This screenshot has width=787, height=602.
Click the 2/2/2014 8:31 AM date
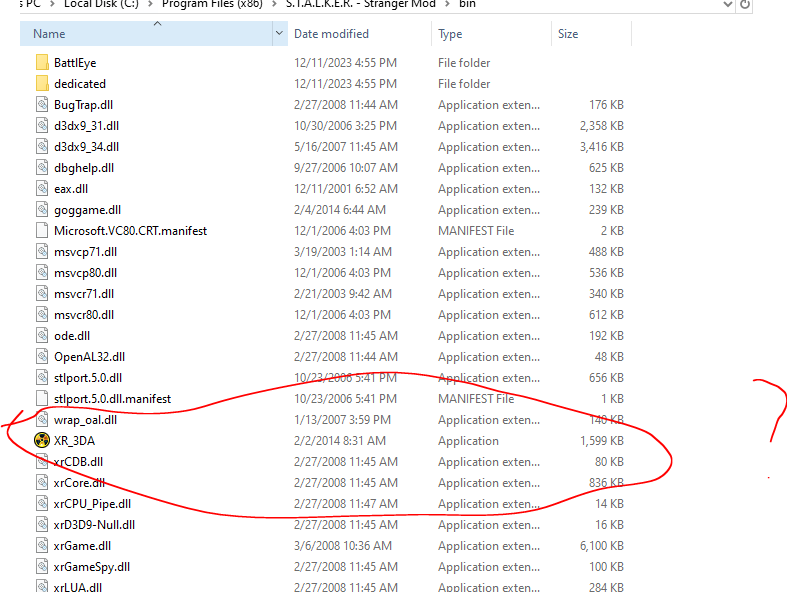tap(340, 441)
